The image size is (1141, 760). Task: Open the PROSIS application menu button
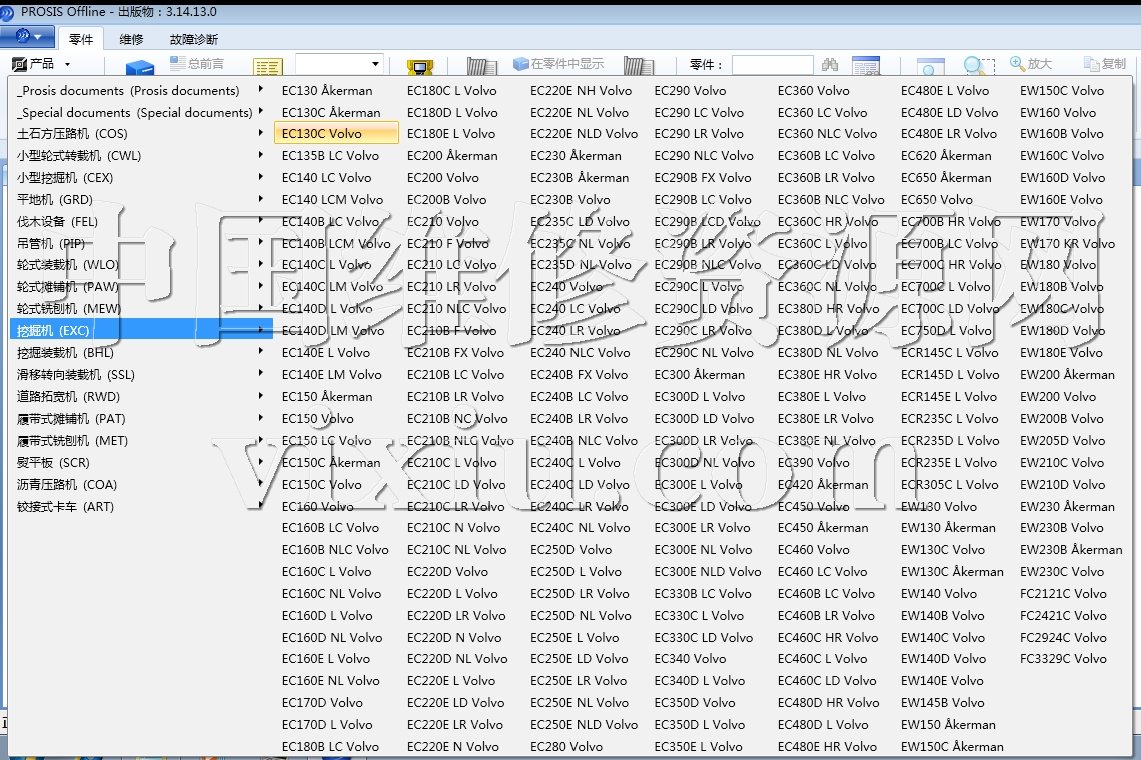(x=27, y=38)
